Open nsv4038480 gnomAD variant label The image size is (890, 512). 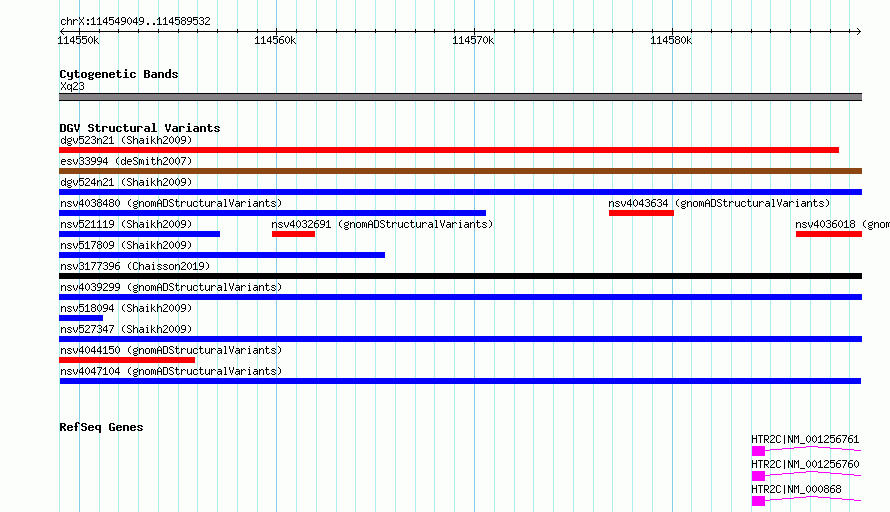171,203
